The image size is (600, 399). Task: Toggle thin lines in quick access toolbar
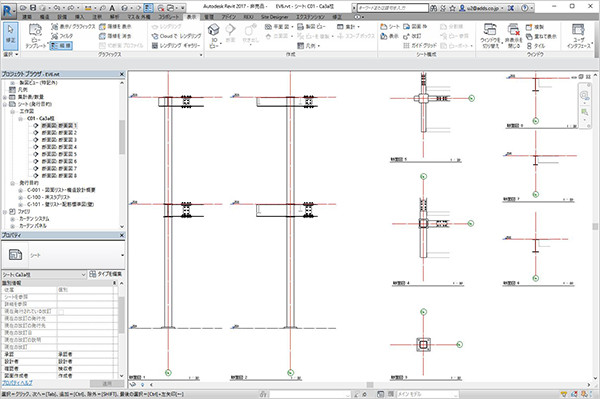coord(148,8)
